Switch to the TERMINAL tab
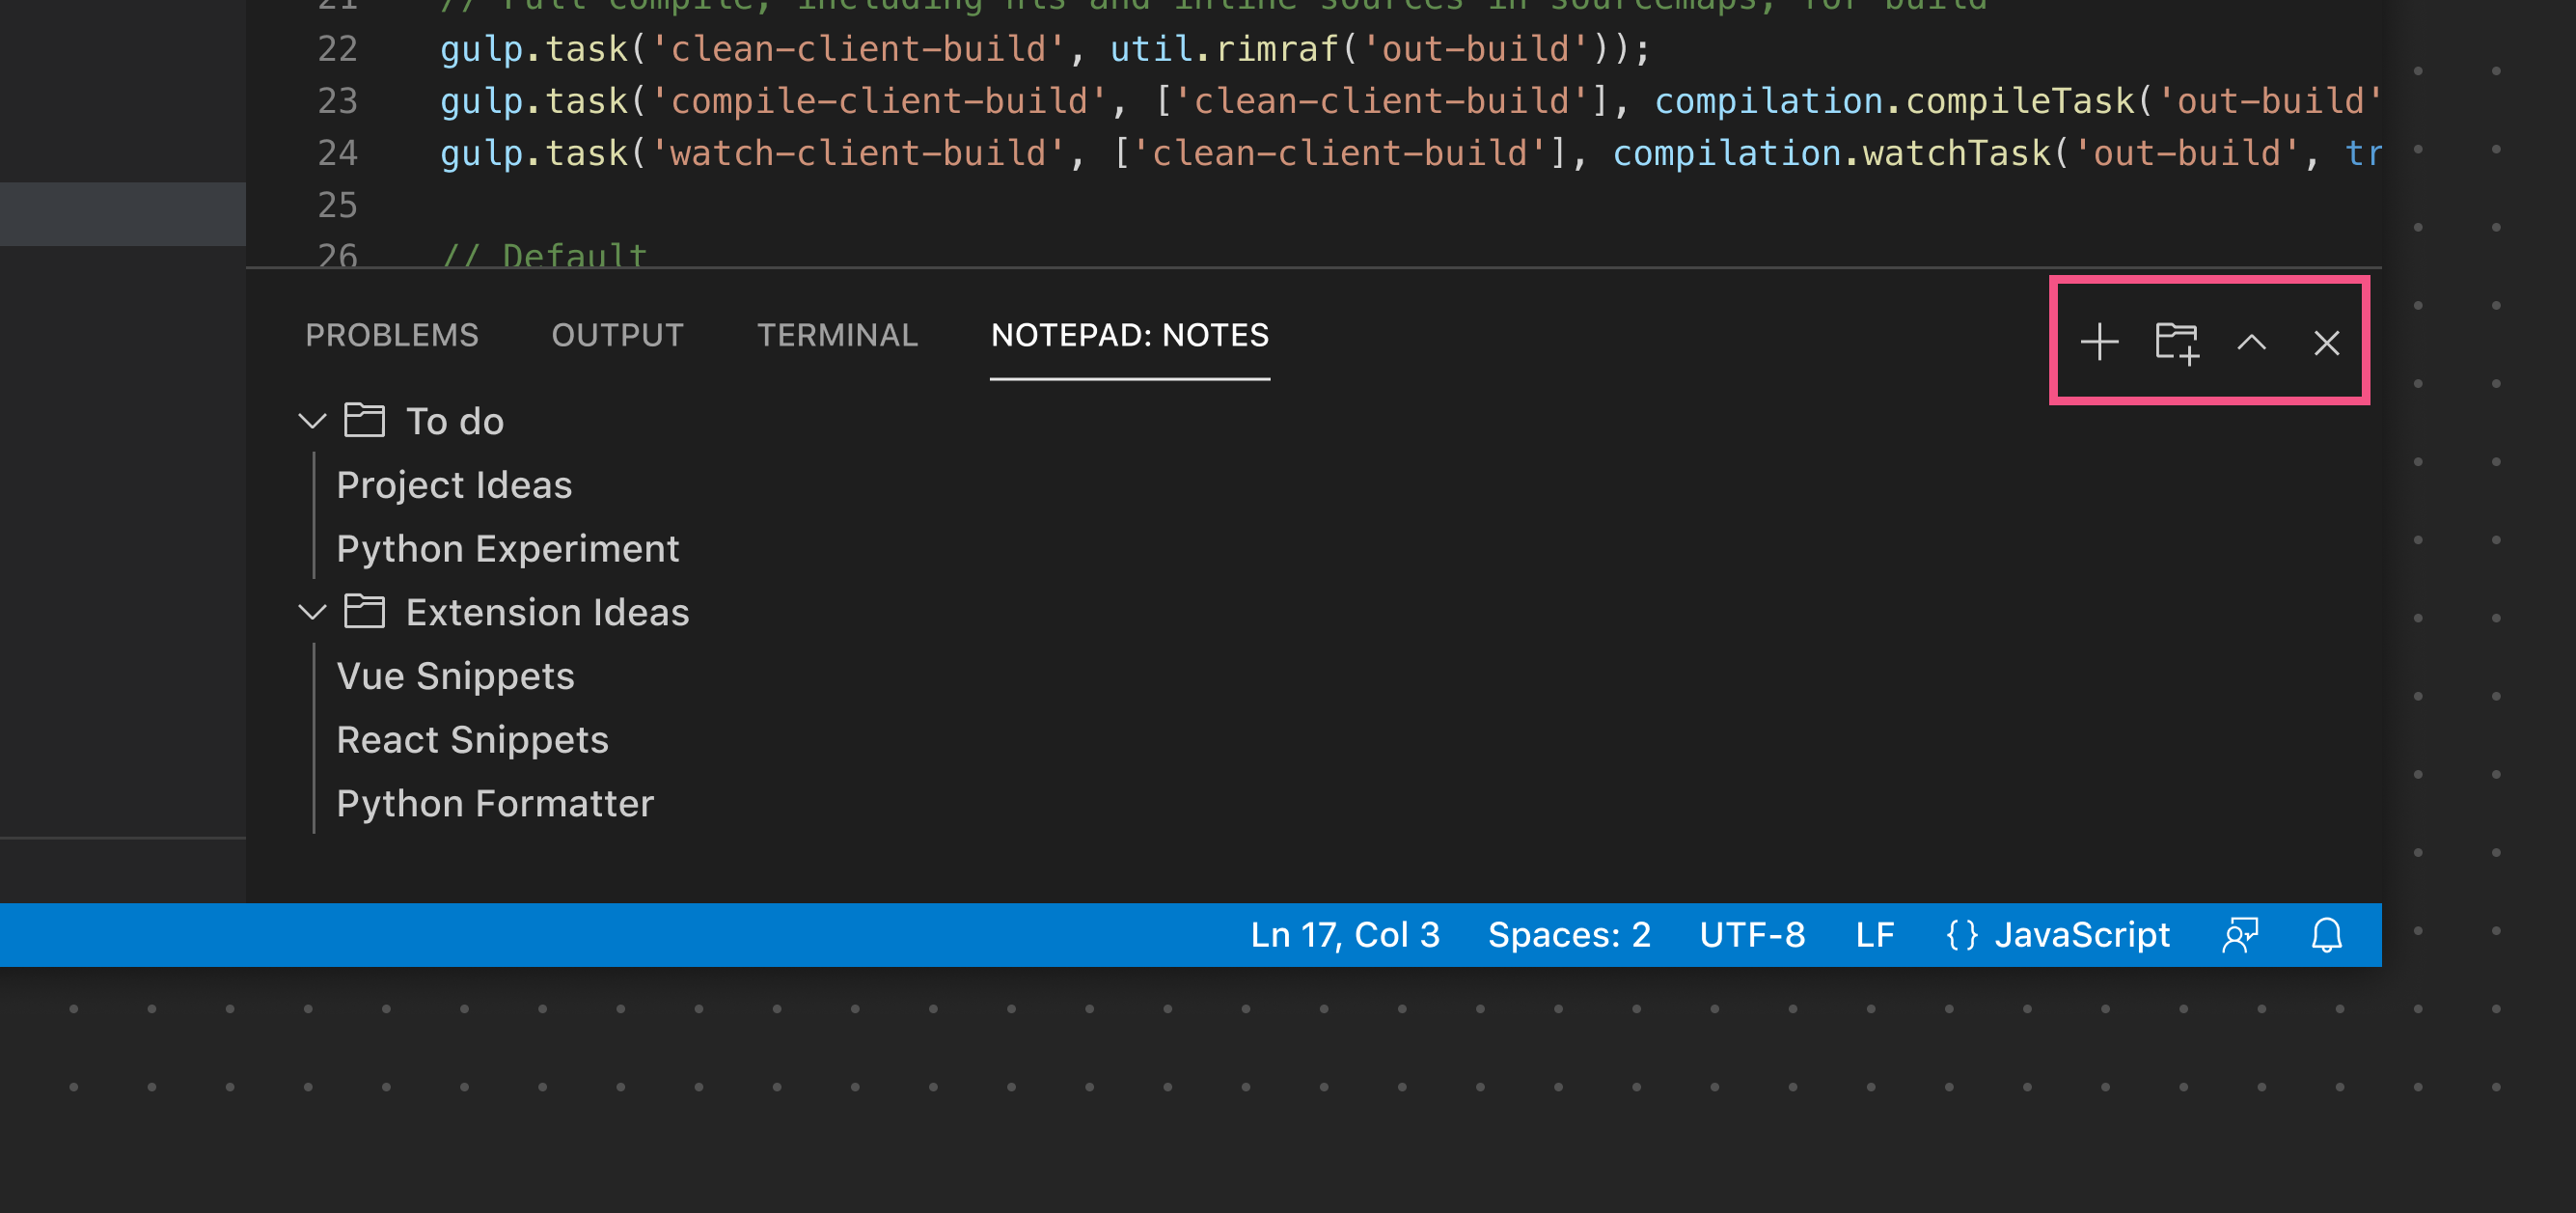 tap(837, 335)
